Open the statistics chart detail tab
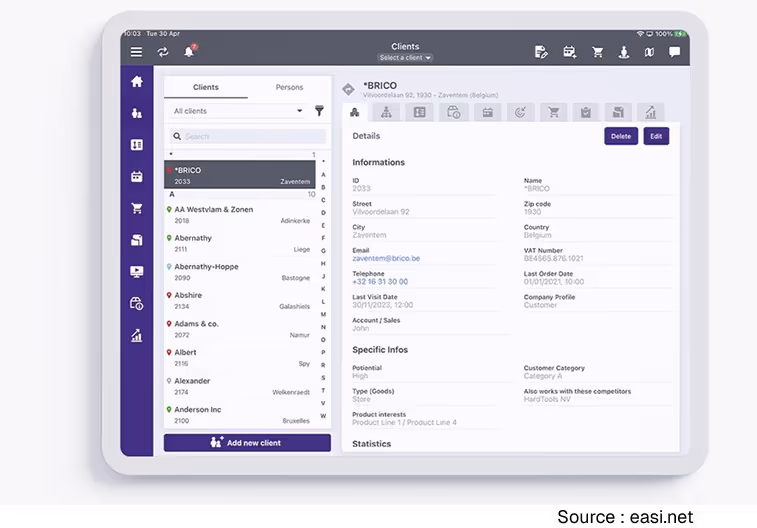 click(x=651, y=112)
